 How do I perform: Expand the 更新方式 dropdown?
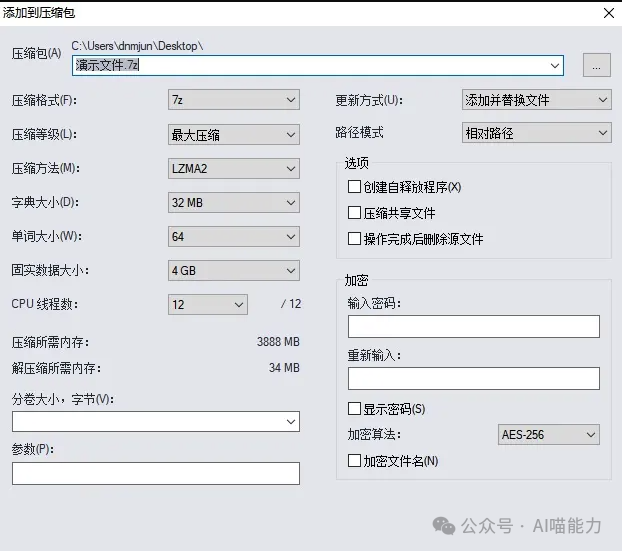click(536, 100)
